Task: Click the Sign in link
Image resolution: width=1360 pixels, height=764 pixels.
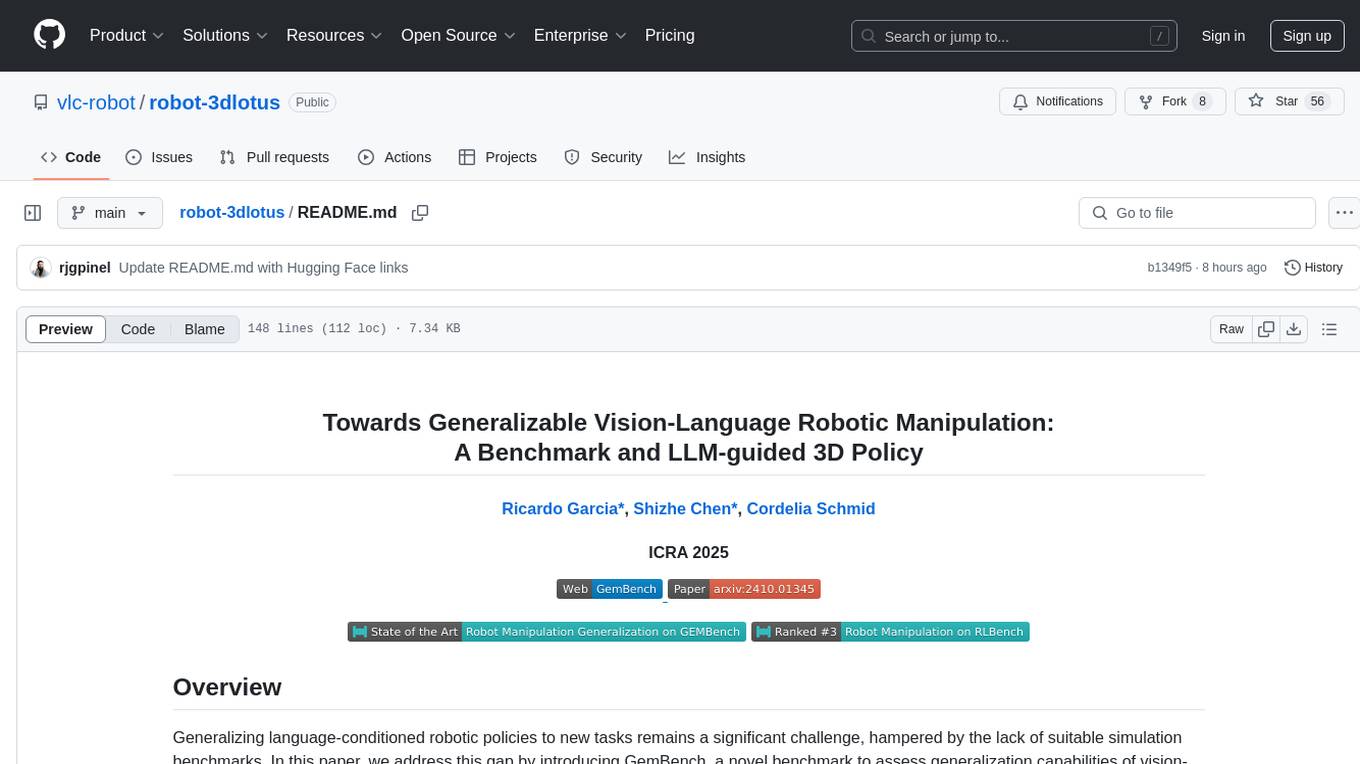Action: coord(1223,36)
